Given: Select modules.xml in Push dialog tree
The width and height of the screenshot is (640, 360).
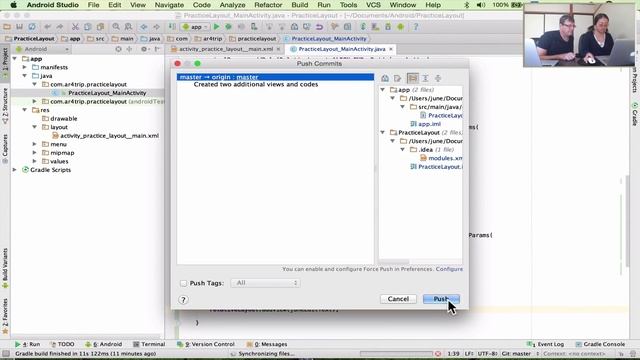Looking at the screenshot, I should point(445,158).
